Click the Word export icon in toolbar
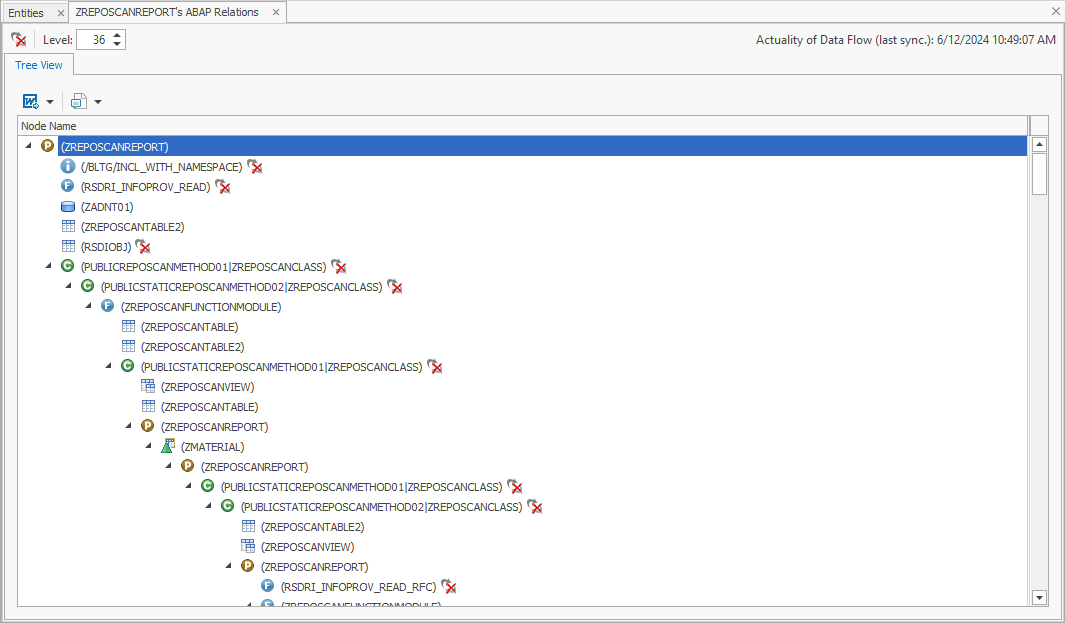 tap(31, 101)
